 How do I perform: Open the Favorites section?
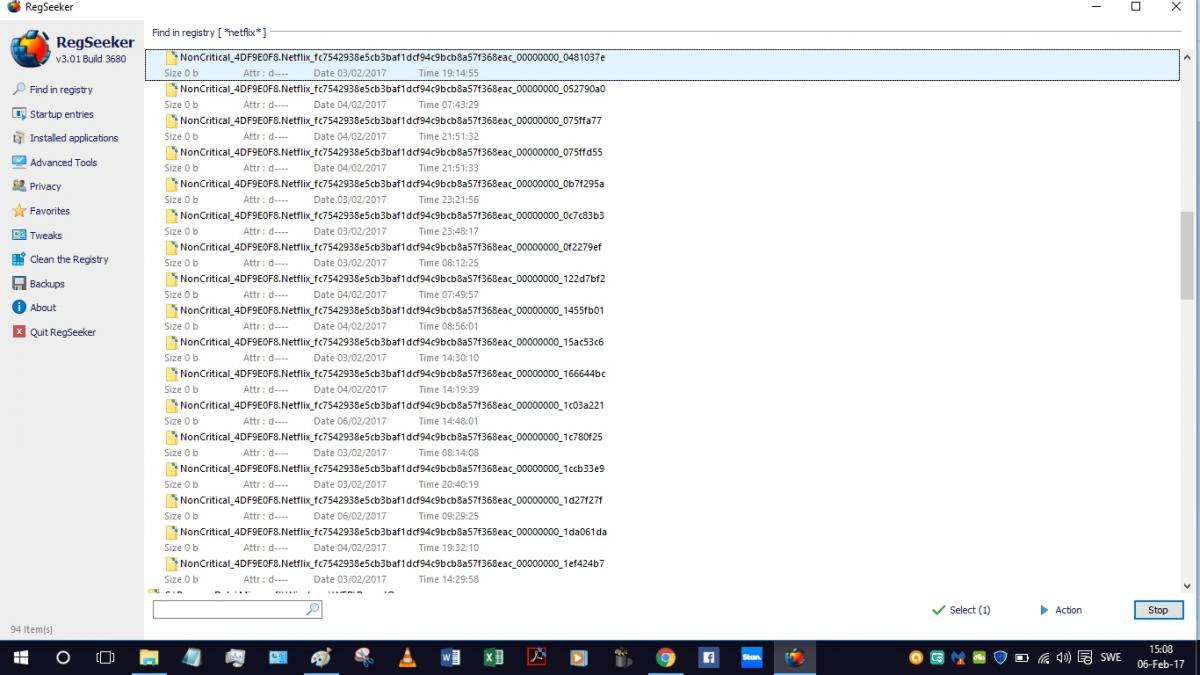click(x=41, y=211)
